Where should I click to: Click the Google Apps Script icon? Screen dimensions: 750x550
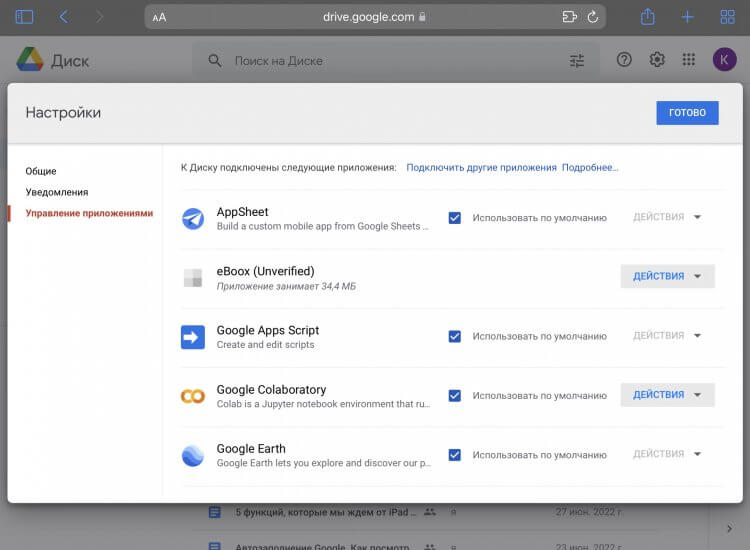(193, 337)
